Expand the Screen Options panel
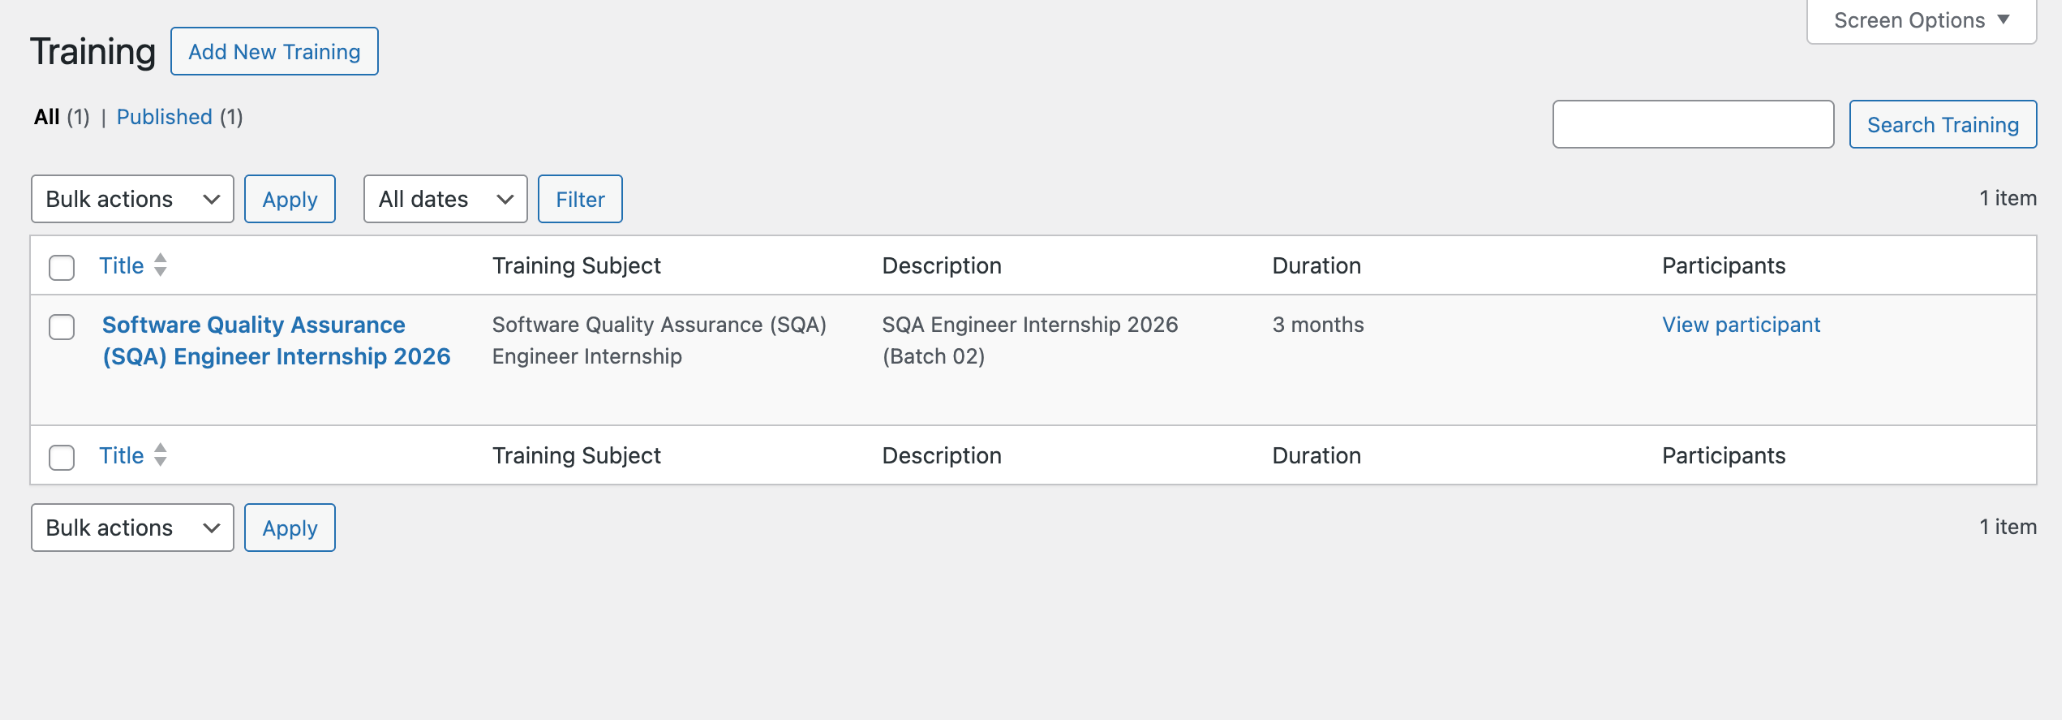 pos(1920,21)
